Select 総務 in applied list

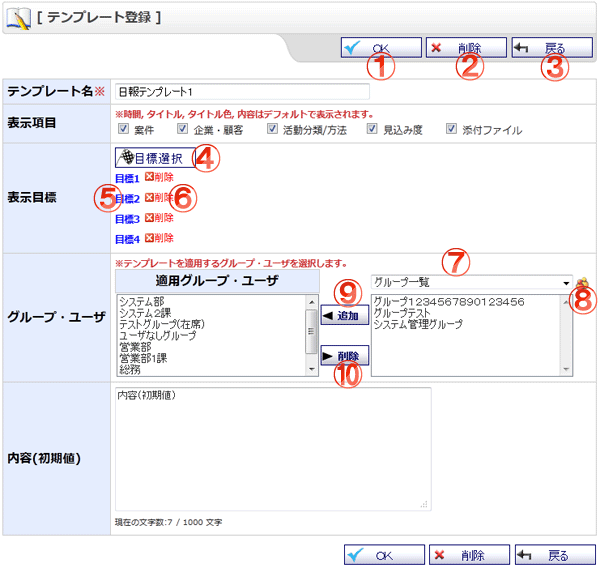[x=130, y=370]
